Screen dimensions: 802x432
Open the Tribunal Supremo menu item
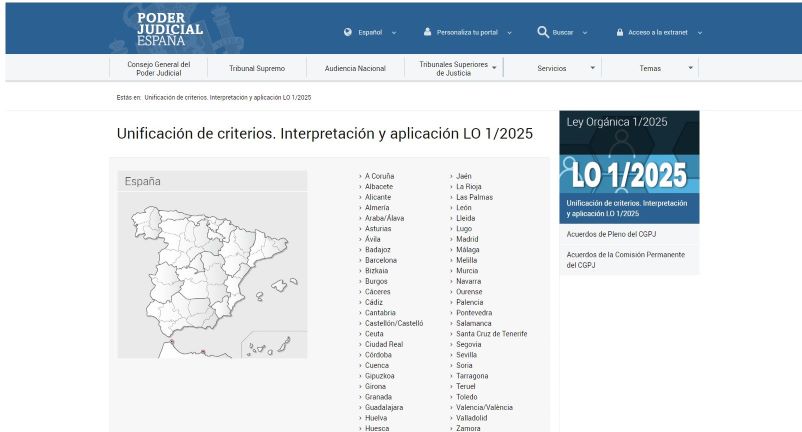[x=257, y=68]
